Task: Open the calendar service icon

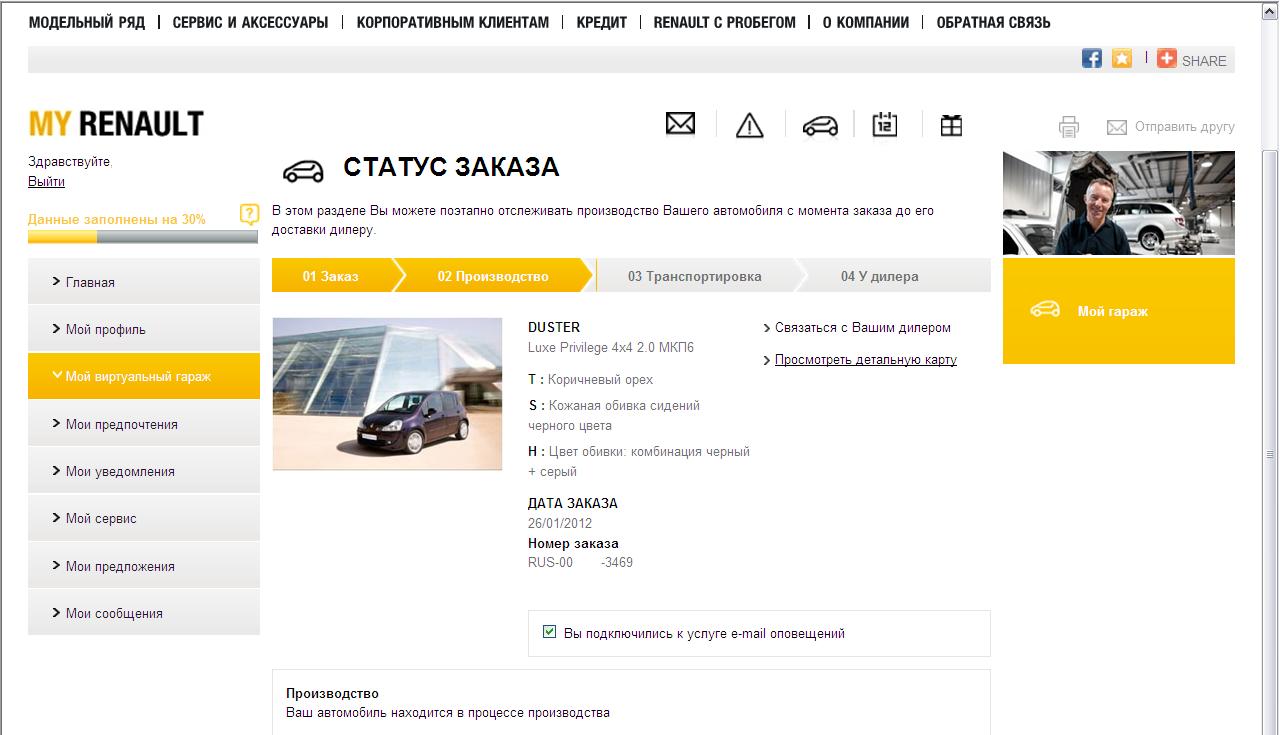Action: coord(885,124)
